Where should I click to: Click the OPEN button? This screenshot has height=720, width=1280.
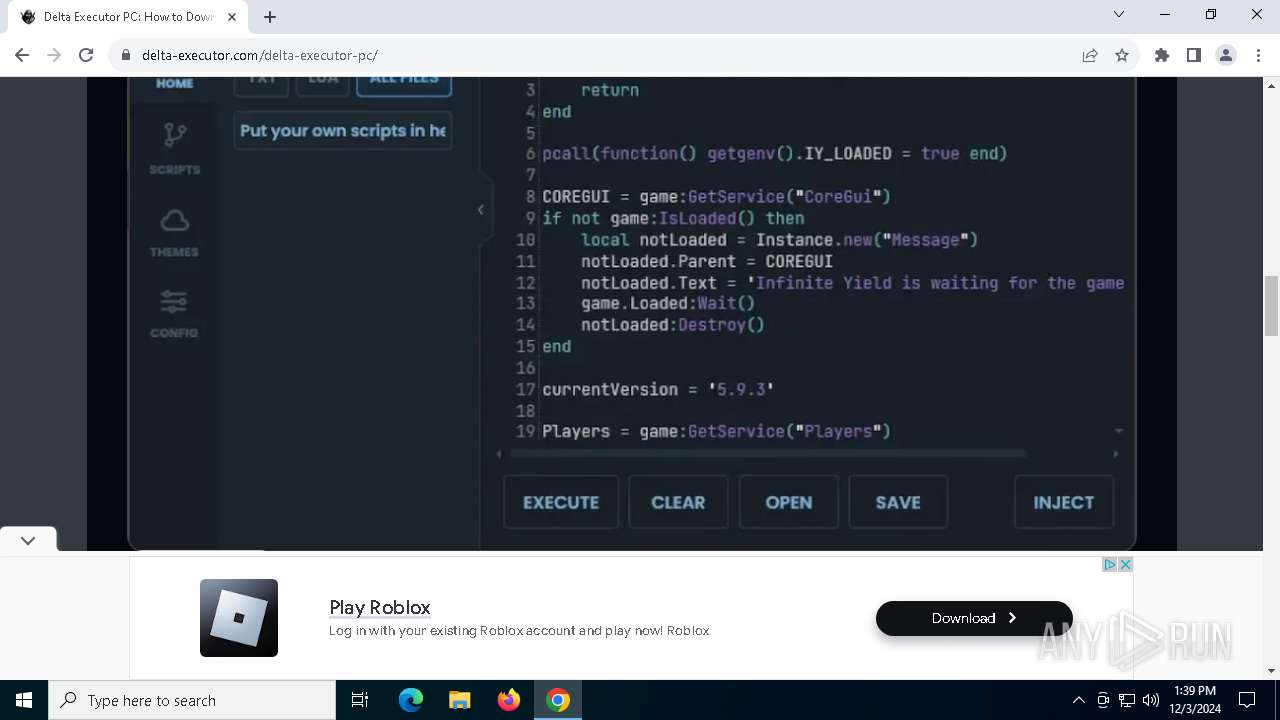coord(789,502)
